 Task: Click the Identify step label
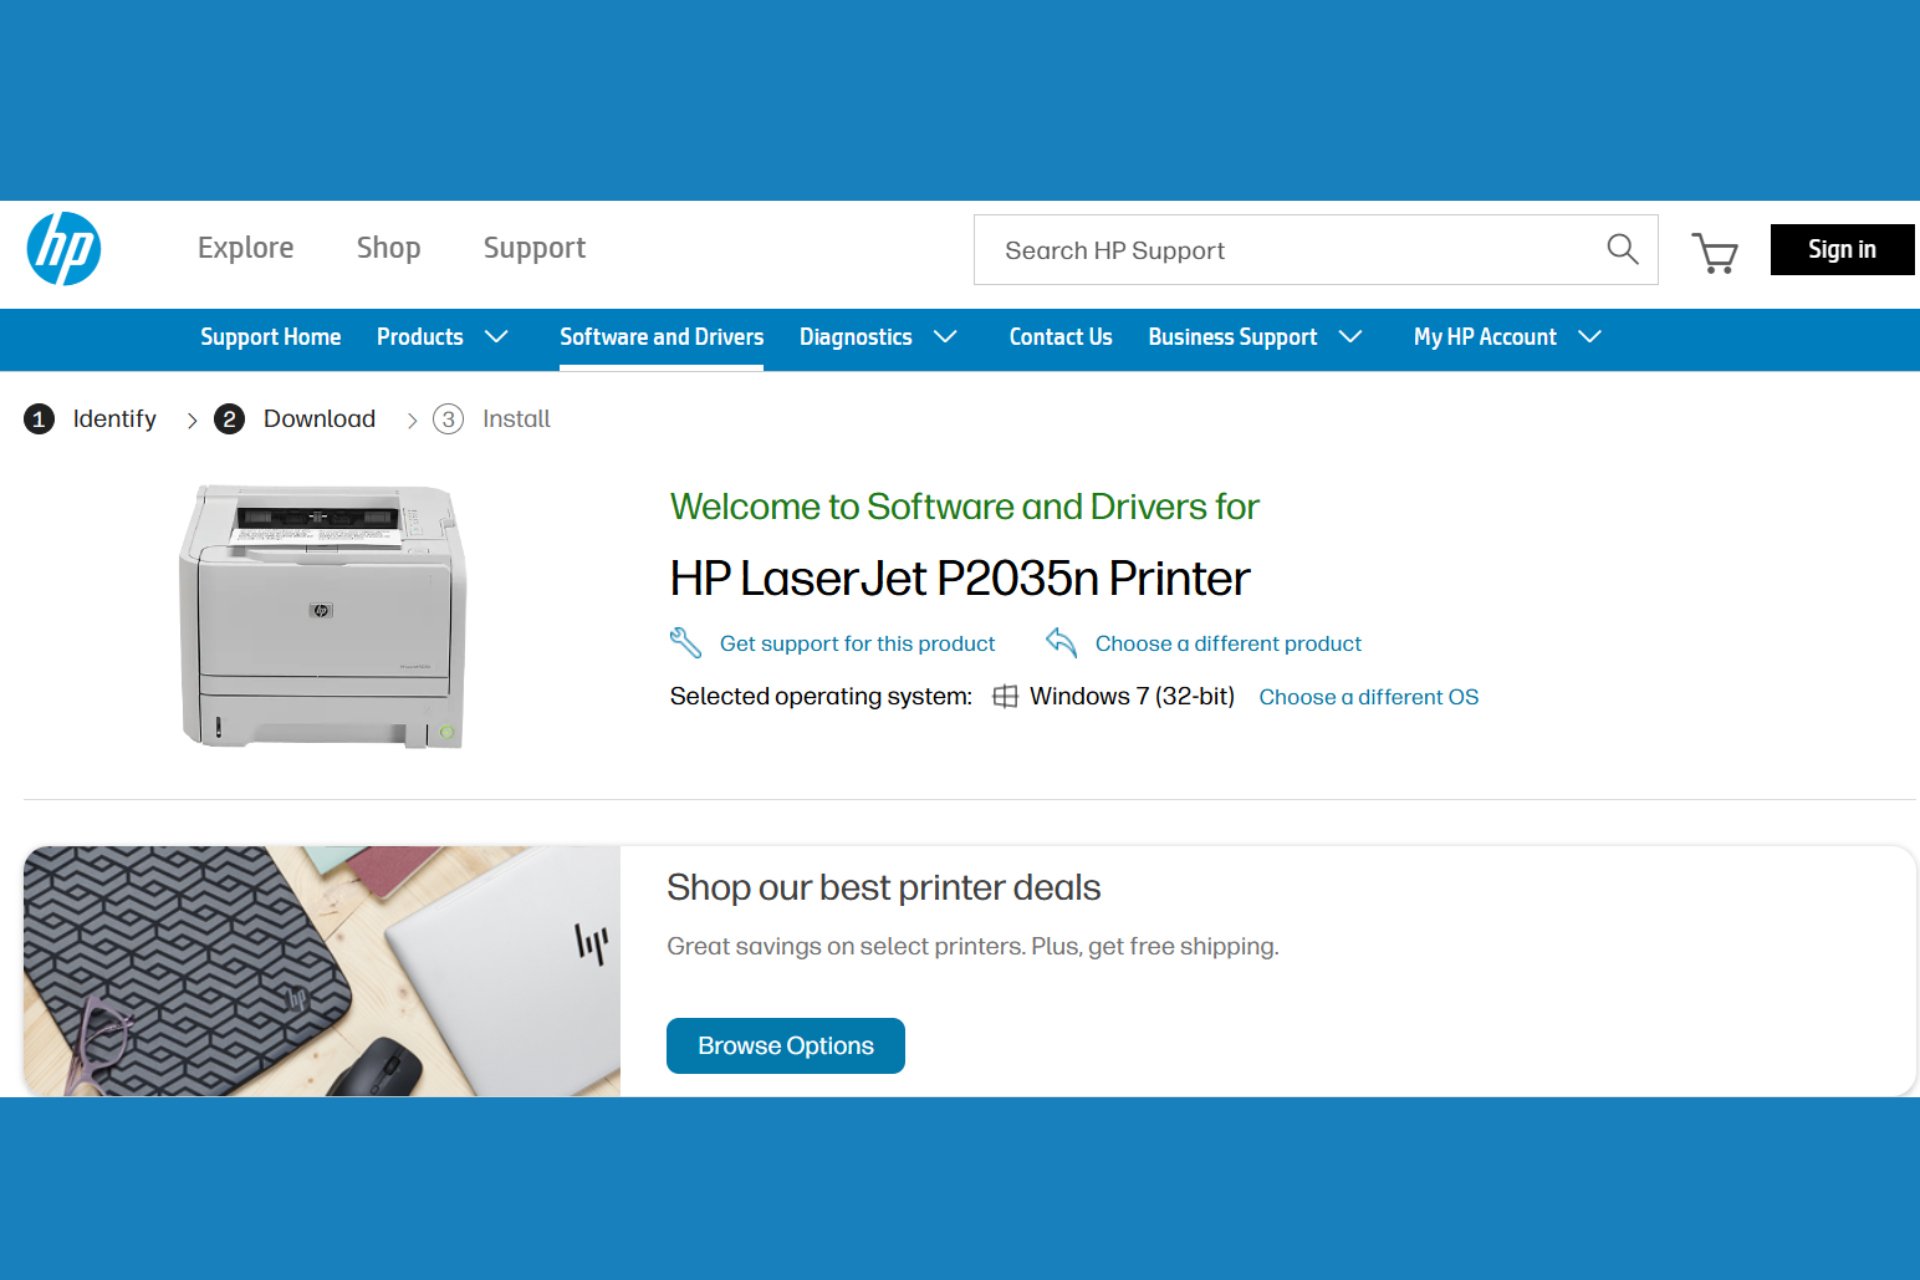[x=114, y=419]
